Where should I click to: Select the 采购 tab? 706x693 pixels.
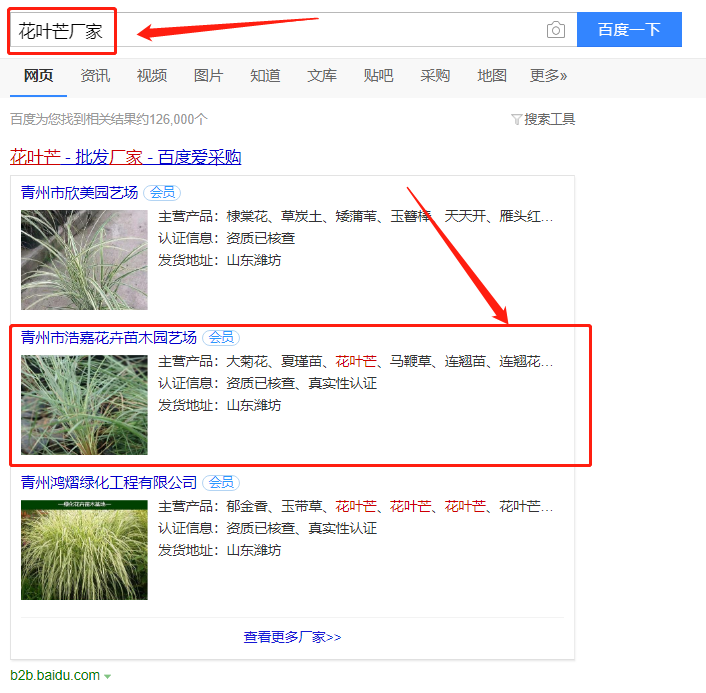(x=435, y=76)
